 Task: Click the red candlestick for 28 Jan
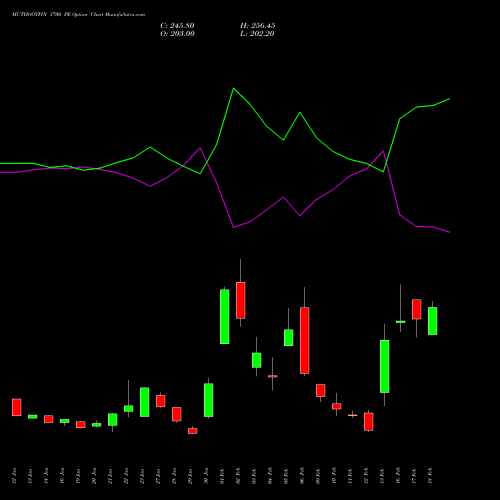pyautogui.click(x=177, y=414)
